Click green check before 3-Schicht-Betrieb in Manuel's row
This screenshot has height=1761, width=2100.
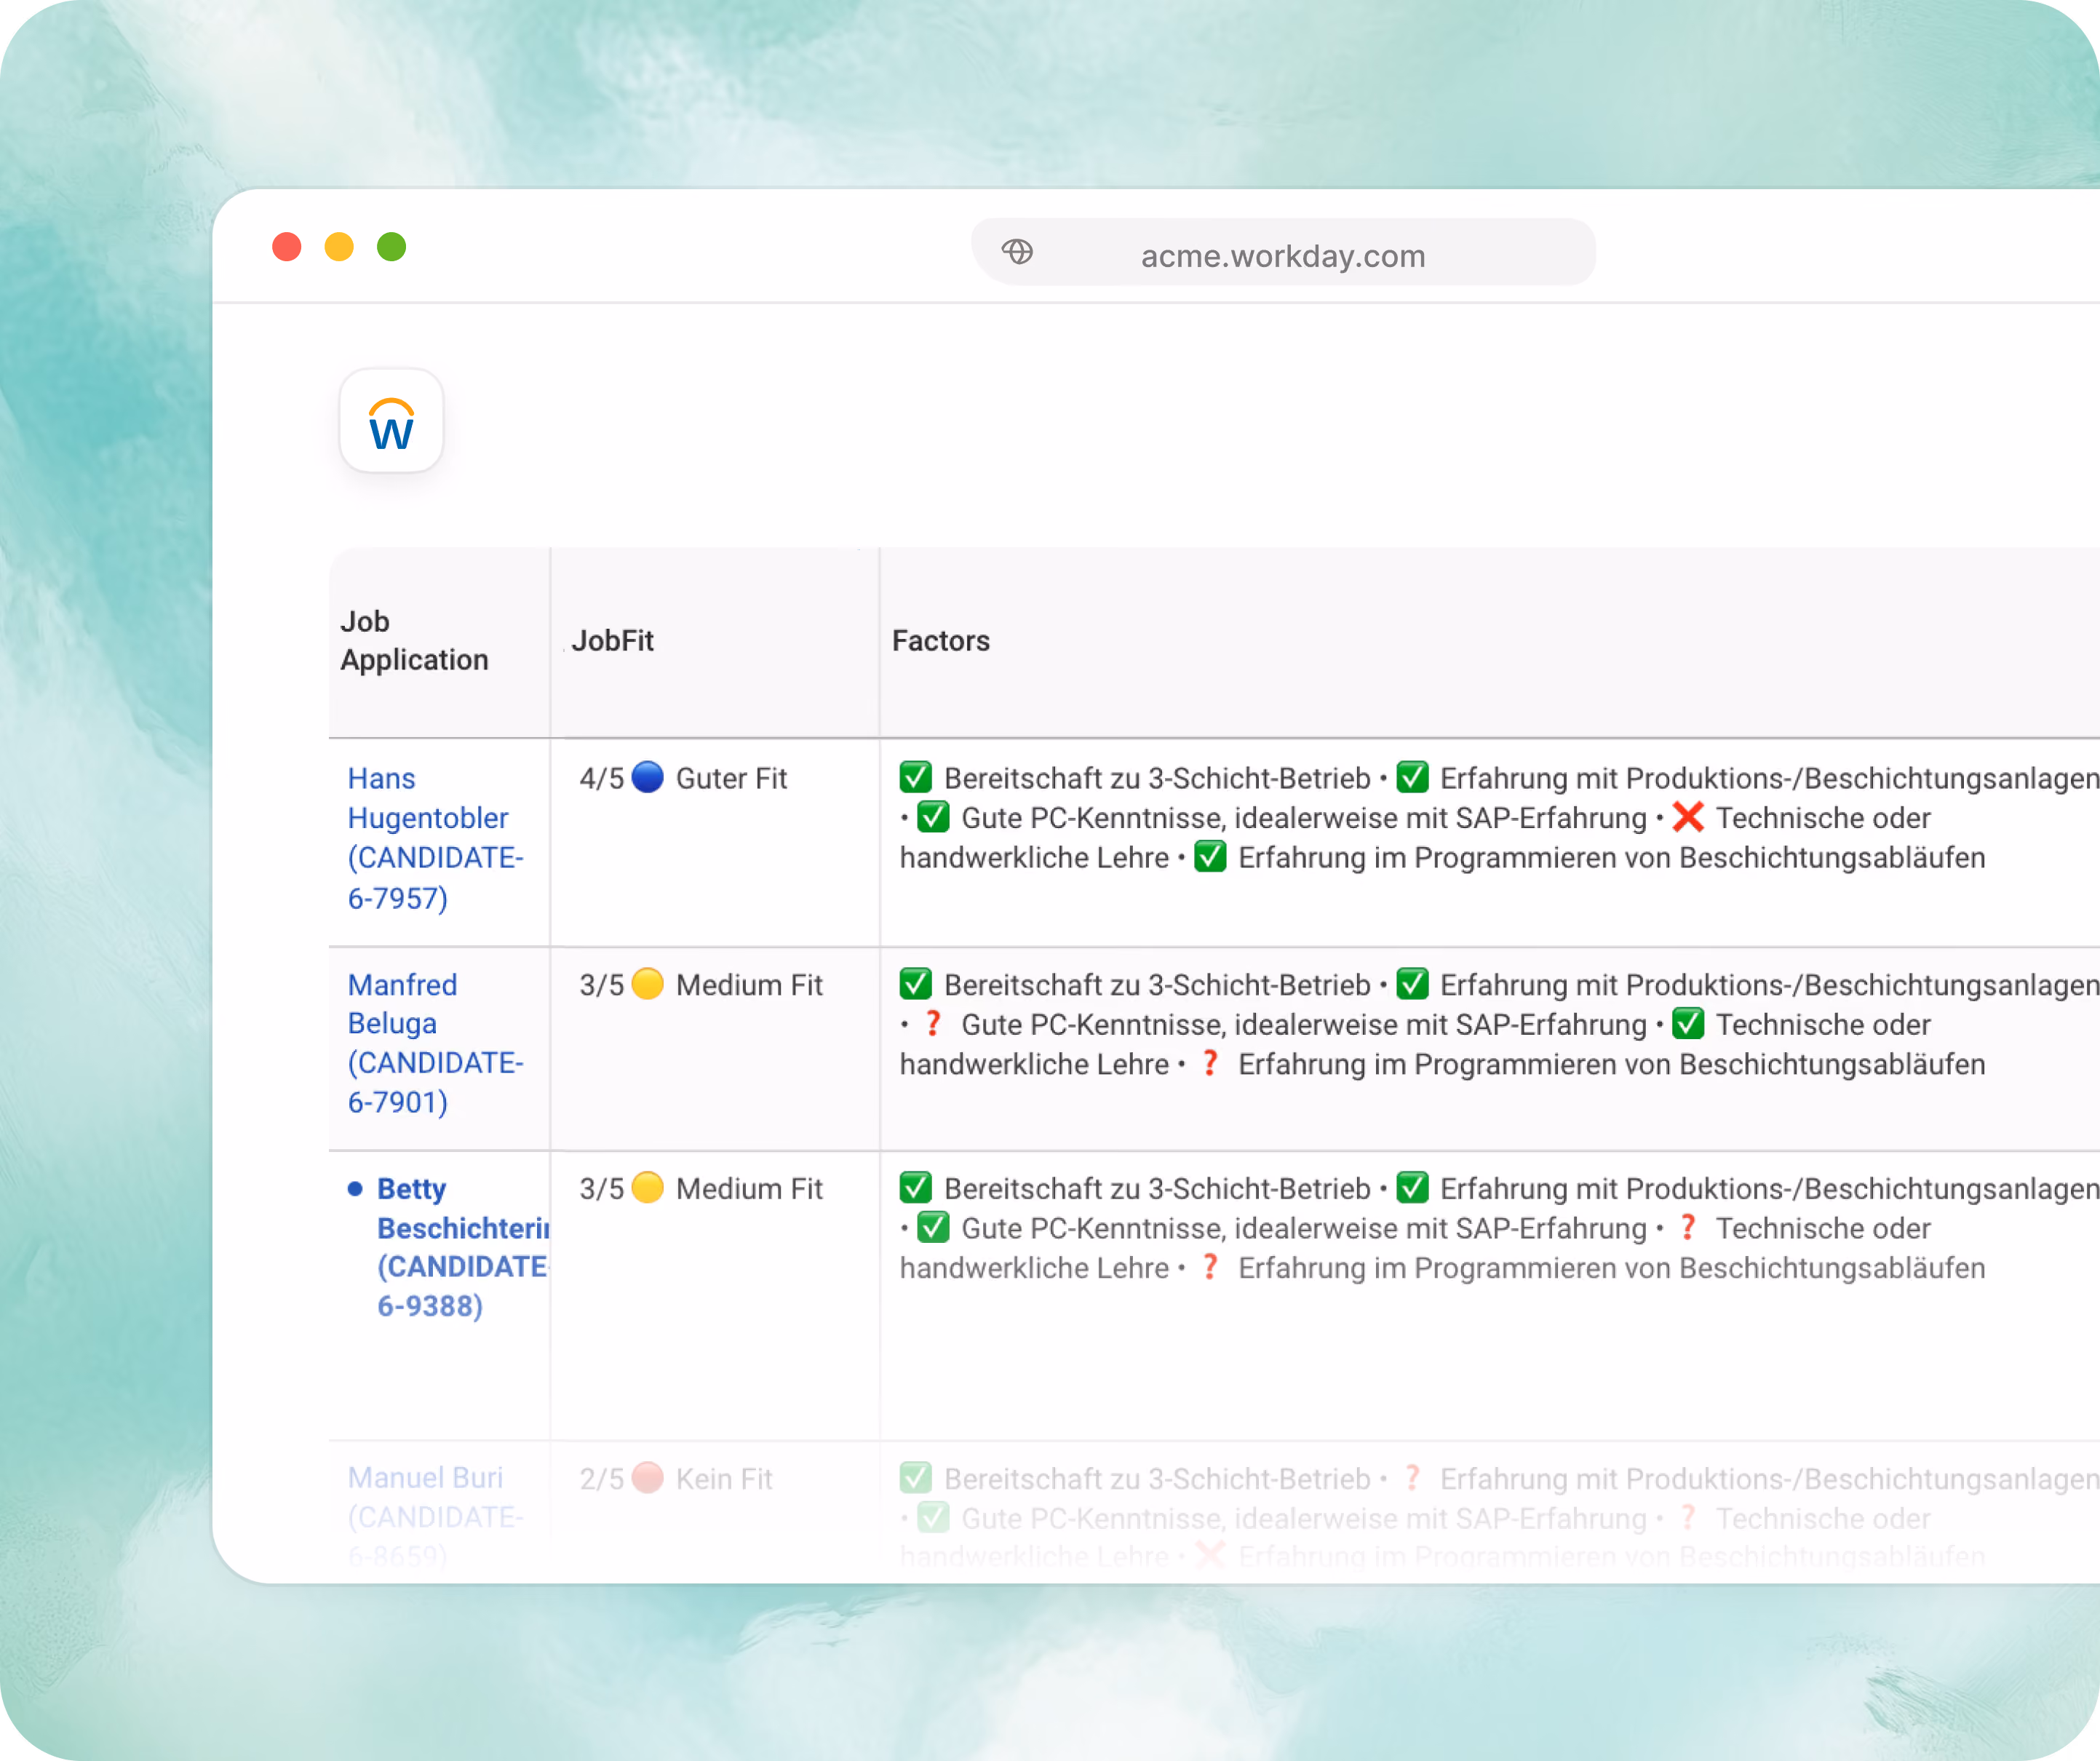915,1478
